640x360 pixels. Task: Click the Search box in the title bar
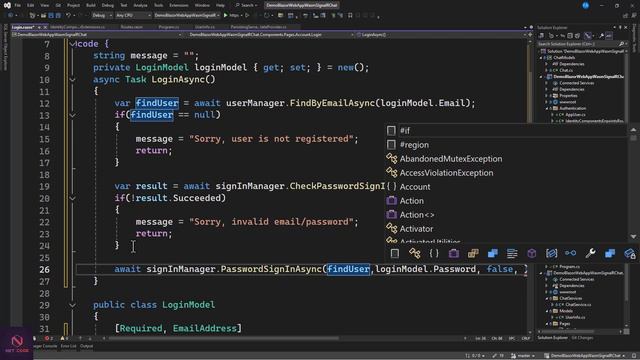pos(246,5)
